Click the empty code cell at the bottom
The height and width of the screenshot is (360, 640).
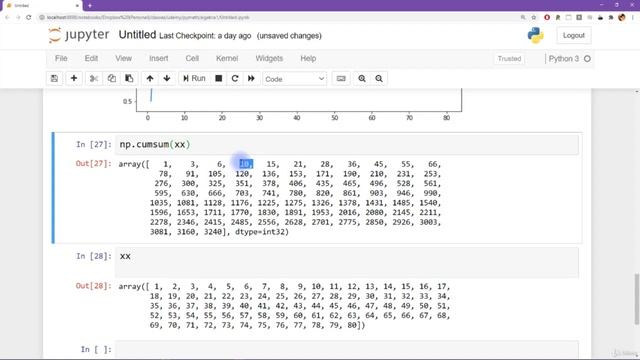[347, 350]
